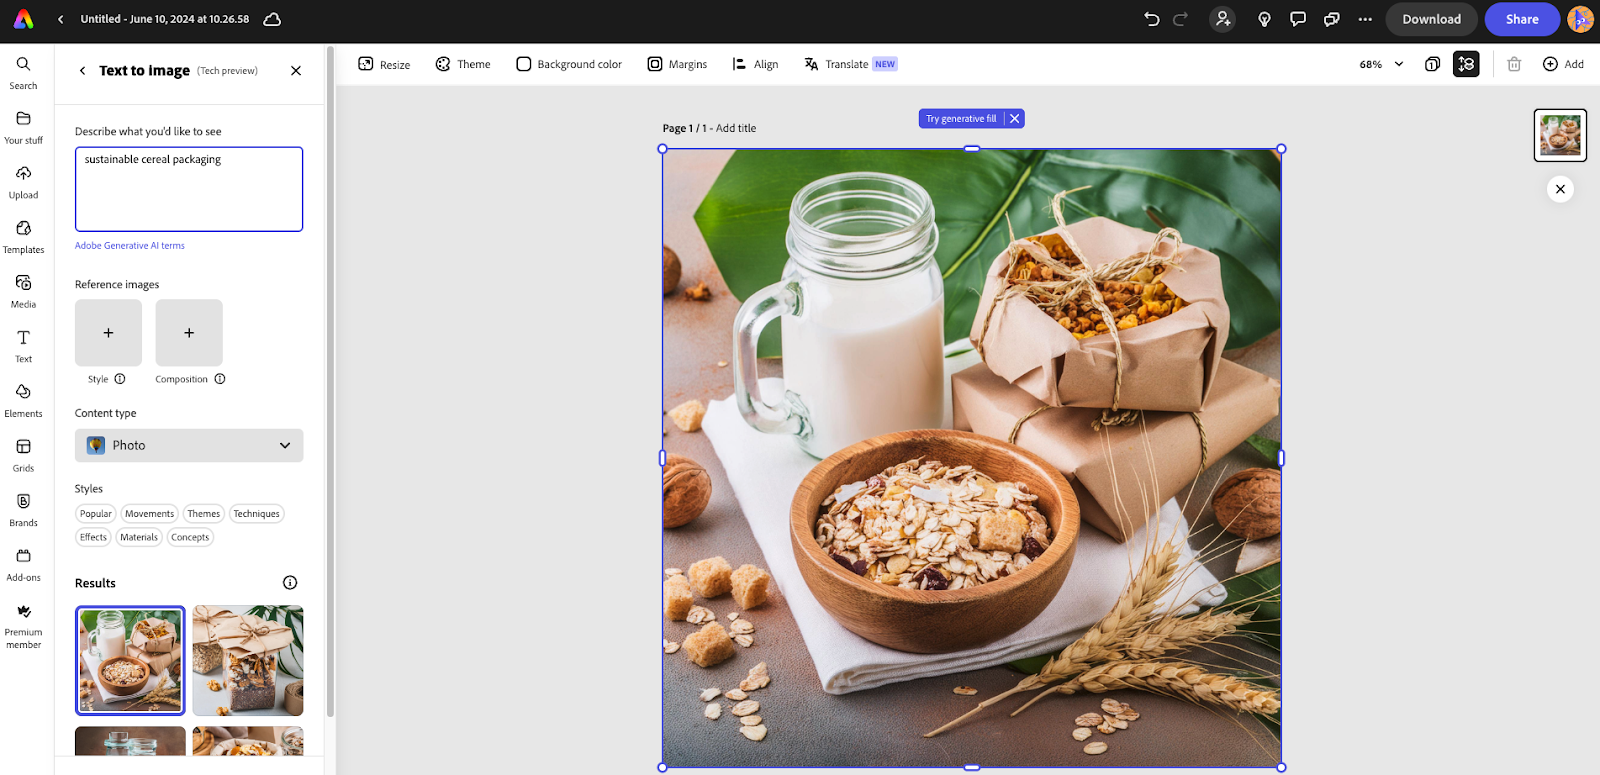Select the Concepts styles tab
The width and height of the screenshot is (1600, 775).
pos(190,537)
